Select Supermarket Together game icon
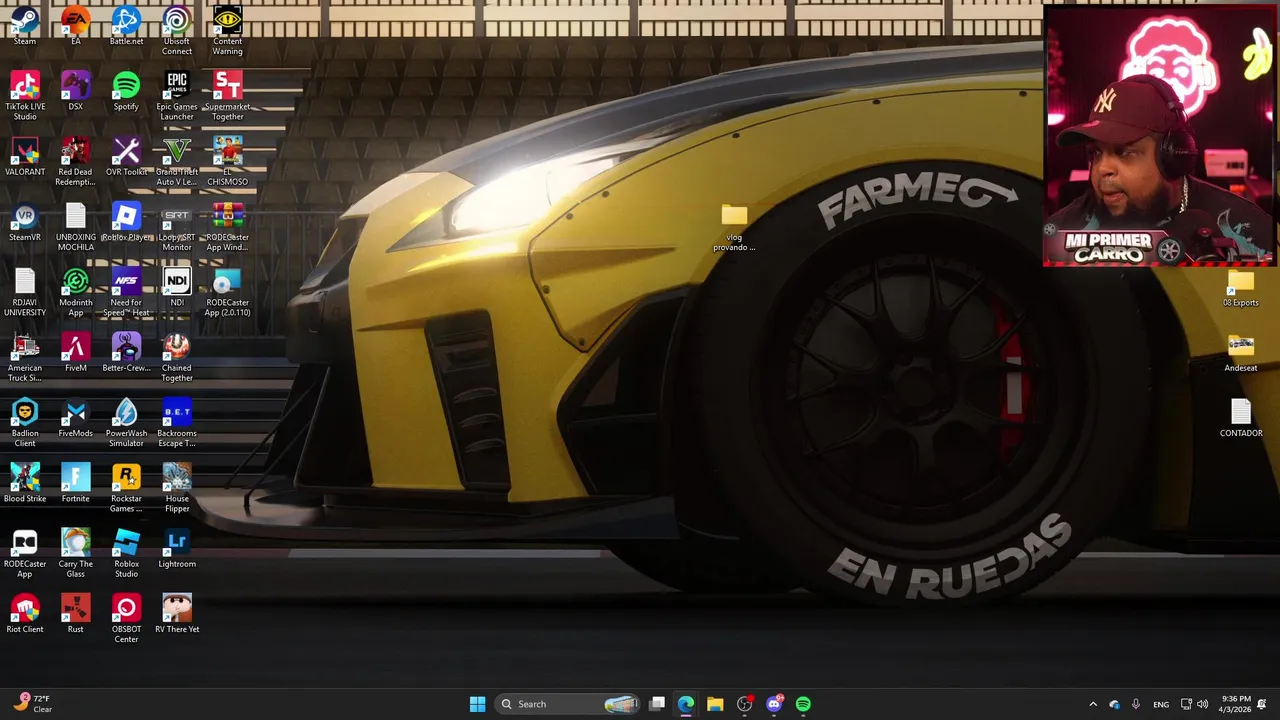Screen dimensions: 1280x720 227,96
